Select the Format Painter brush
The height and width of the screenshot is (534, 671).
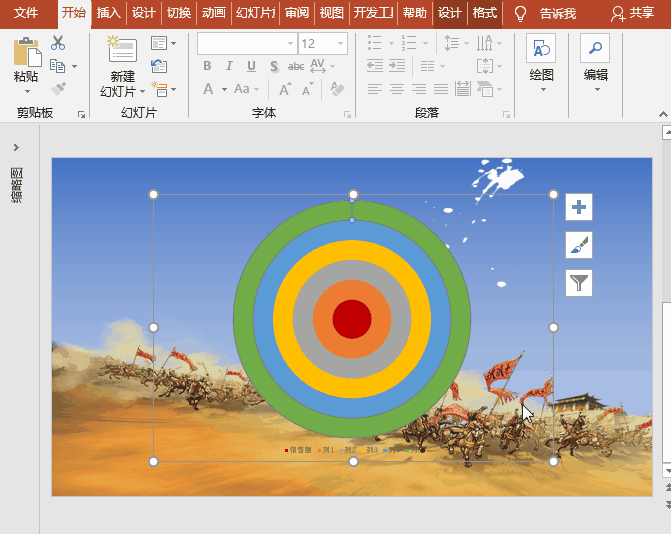pyautogui.click(x=58, y=89)
